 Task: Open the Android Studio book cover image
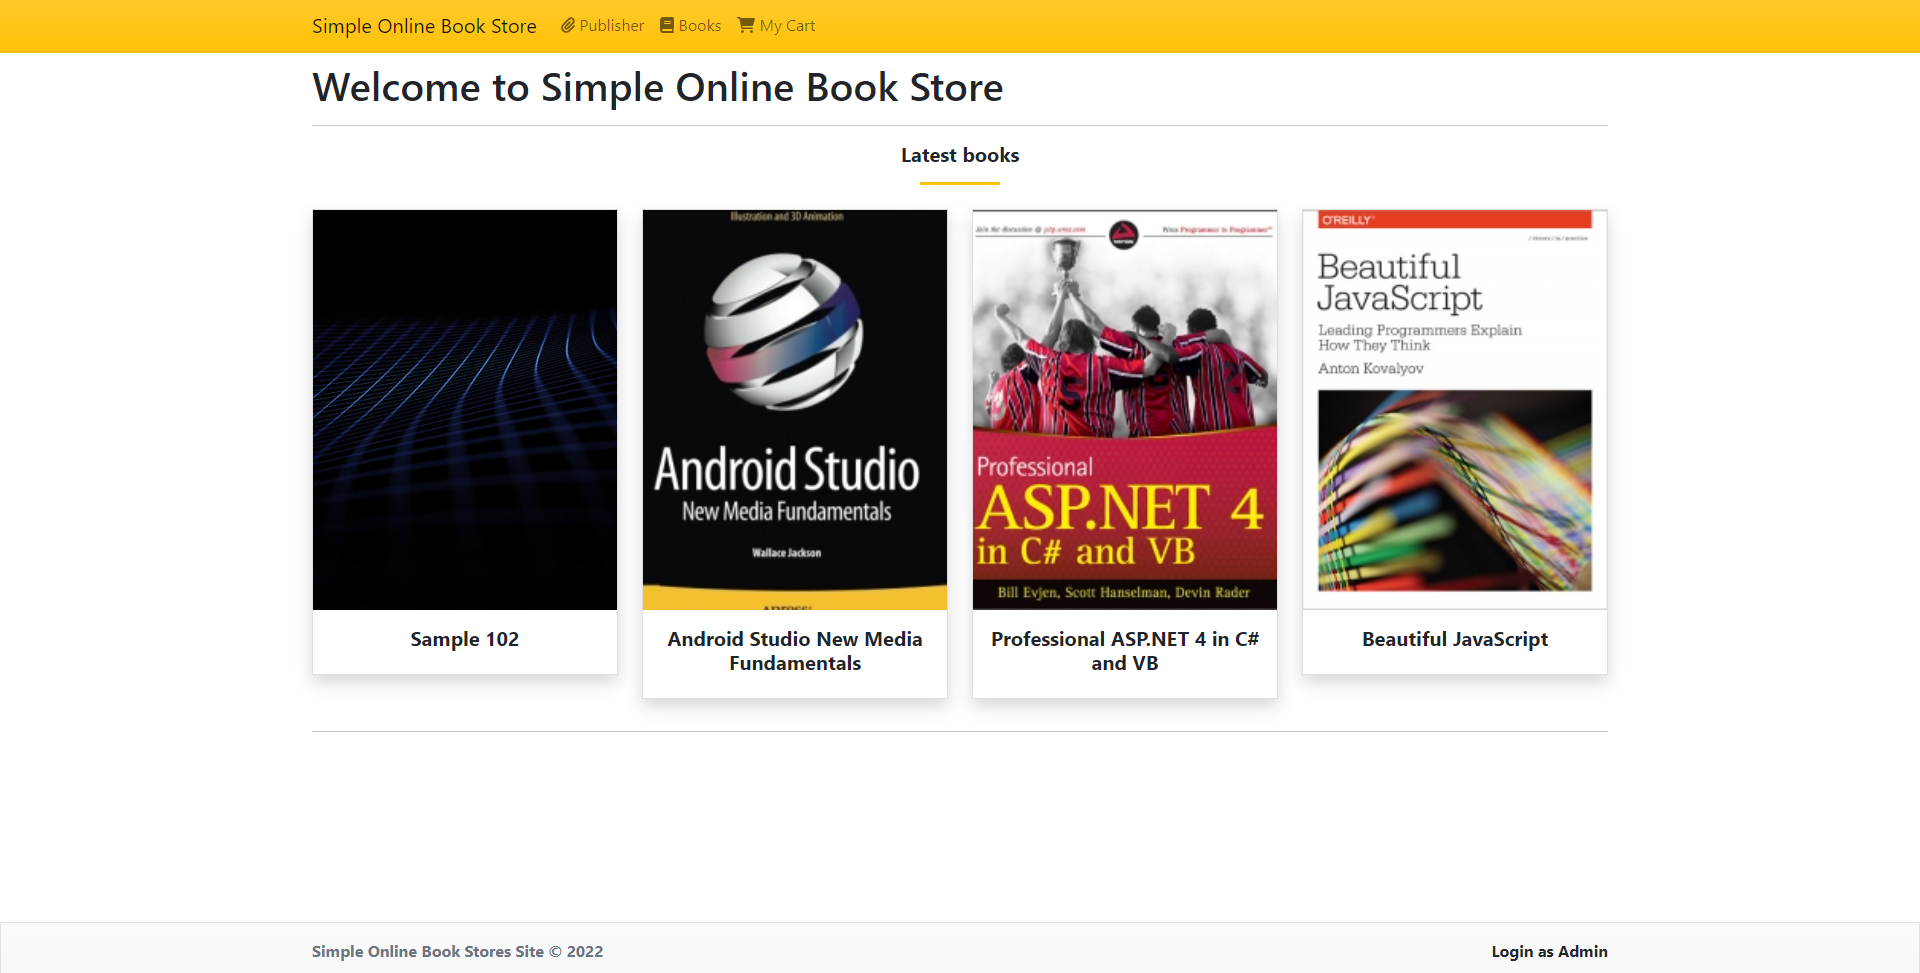click(x=795, y=410)
